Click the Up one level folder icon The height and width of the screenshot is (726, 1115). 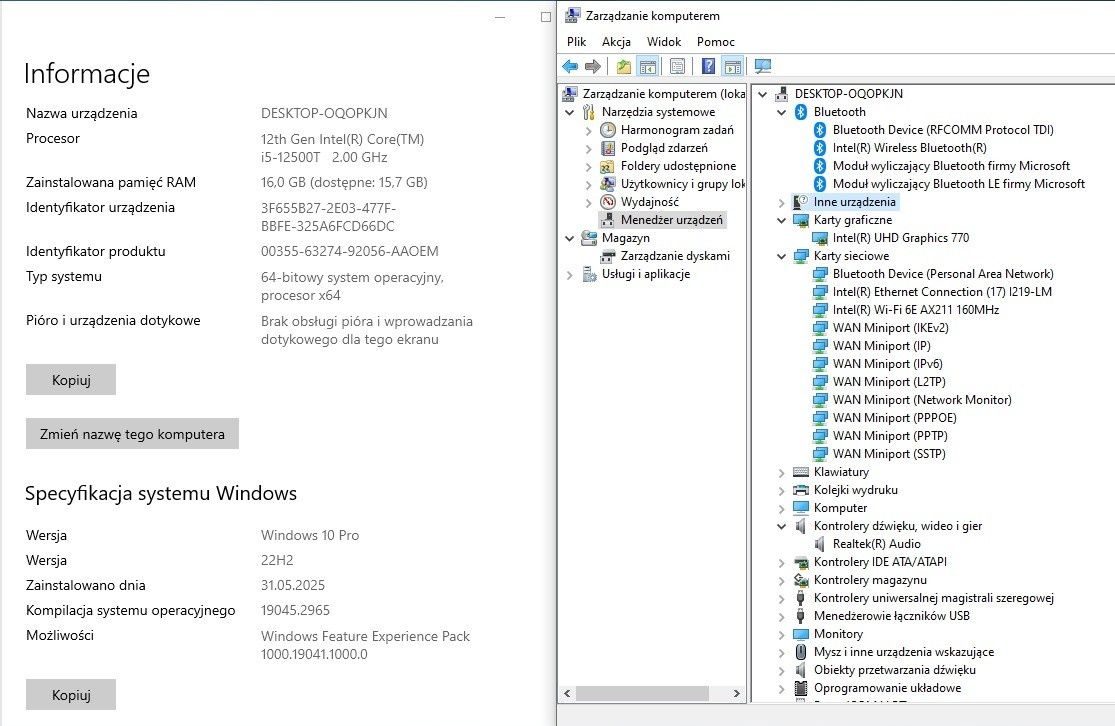tap(624, 67)
